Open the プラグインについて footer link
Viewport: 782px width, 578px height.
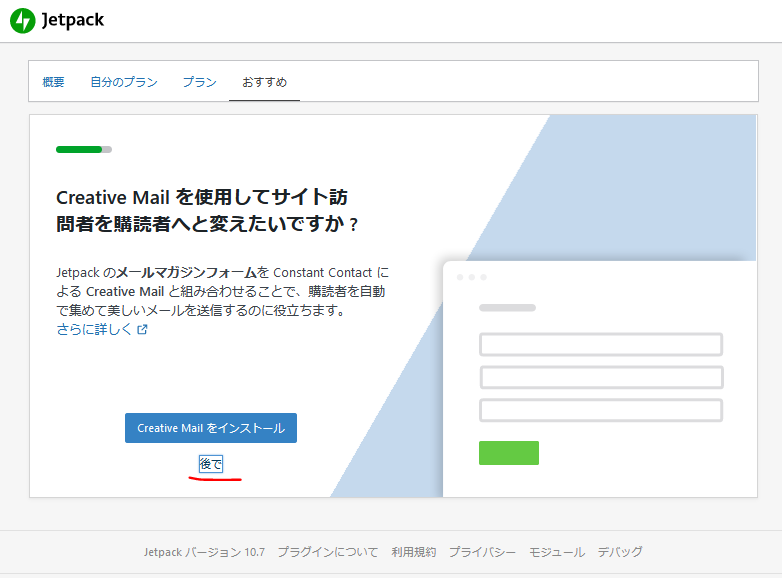(x=327, y=552)
